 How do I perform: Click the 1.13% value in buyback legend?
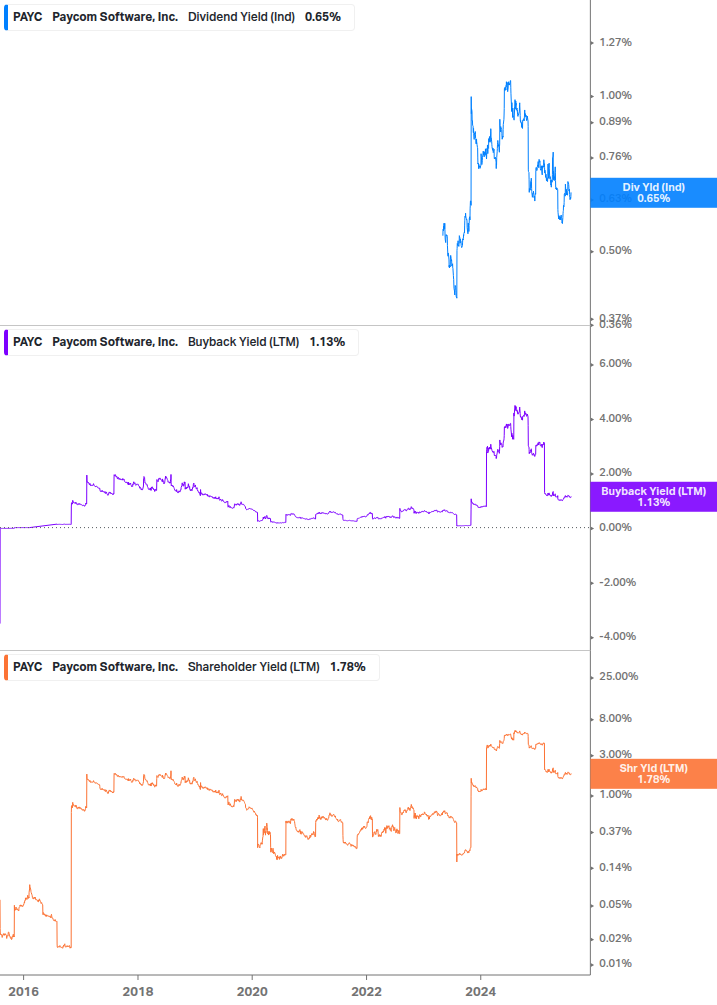pos(327,342)
